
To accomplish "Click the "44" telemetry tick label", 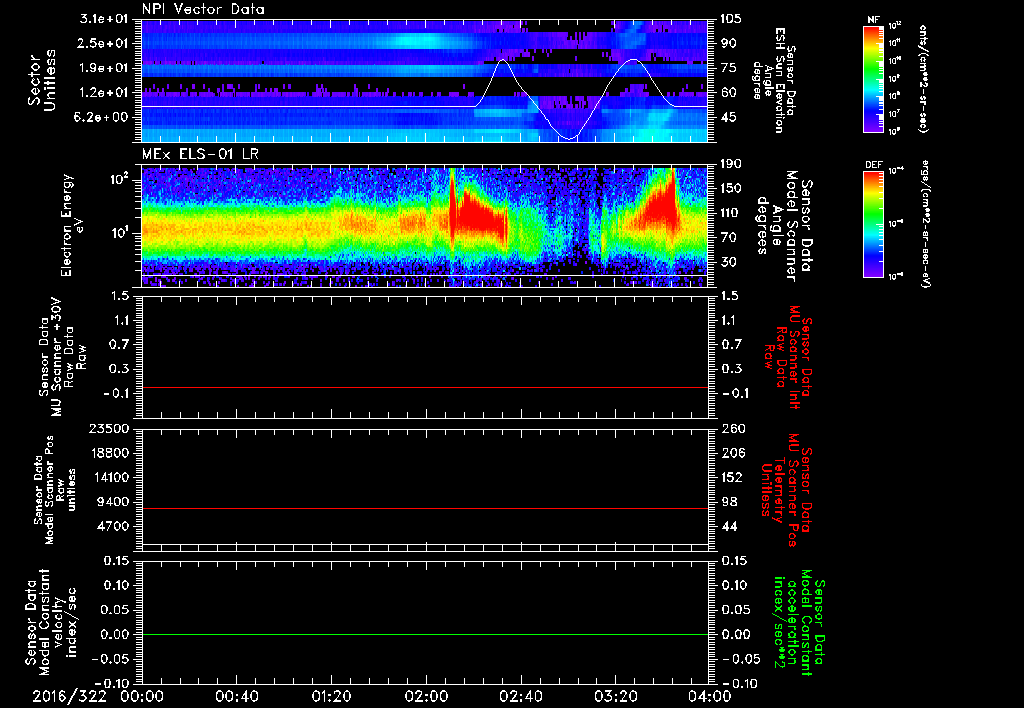I will click(x=728, y=526).
